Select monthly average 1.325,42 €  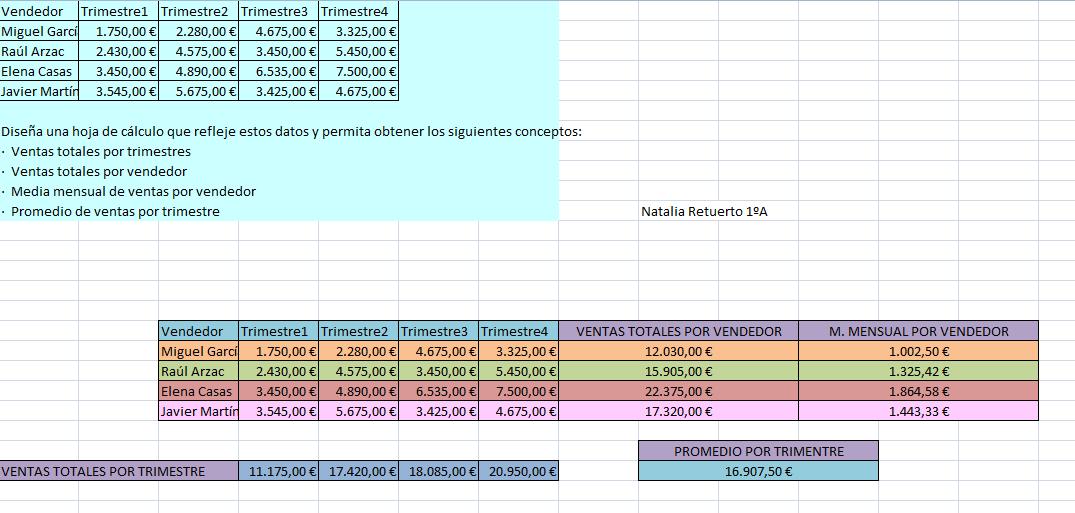pos(919,371)
